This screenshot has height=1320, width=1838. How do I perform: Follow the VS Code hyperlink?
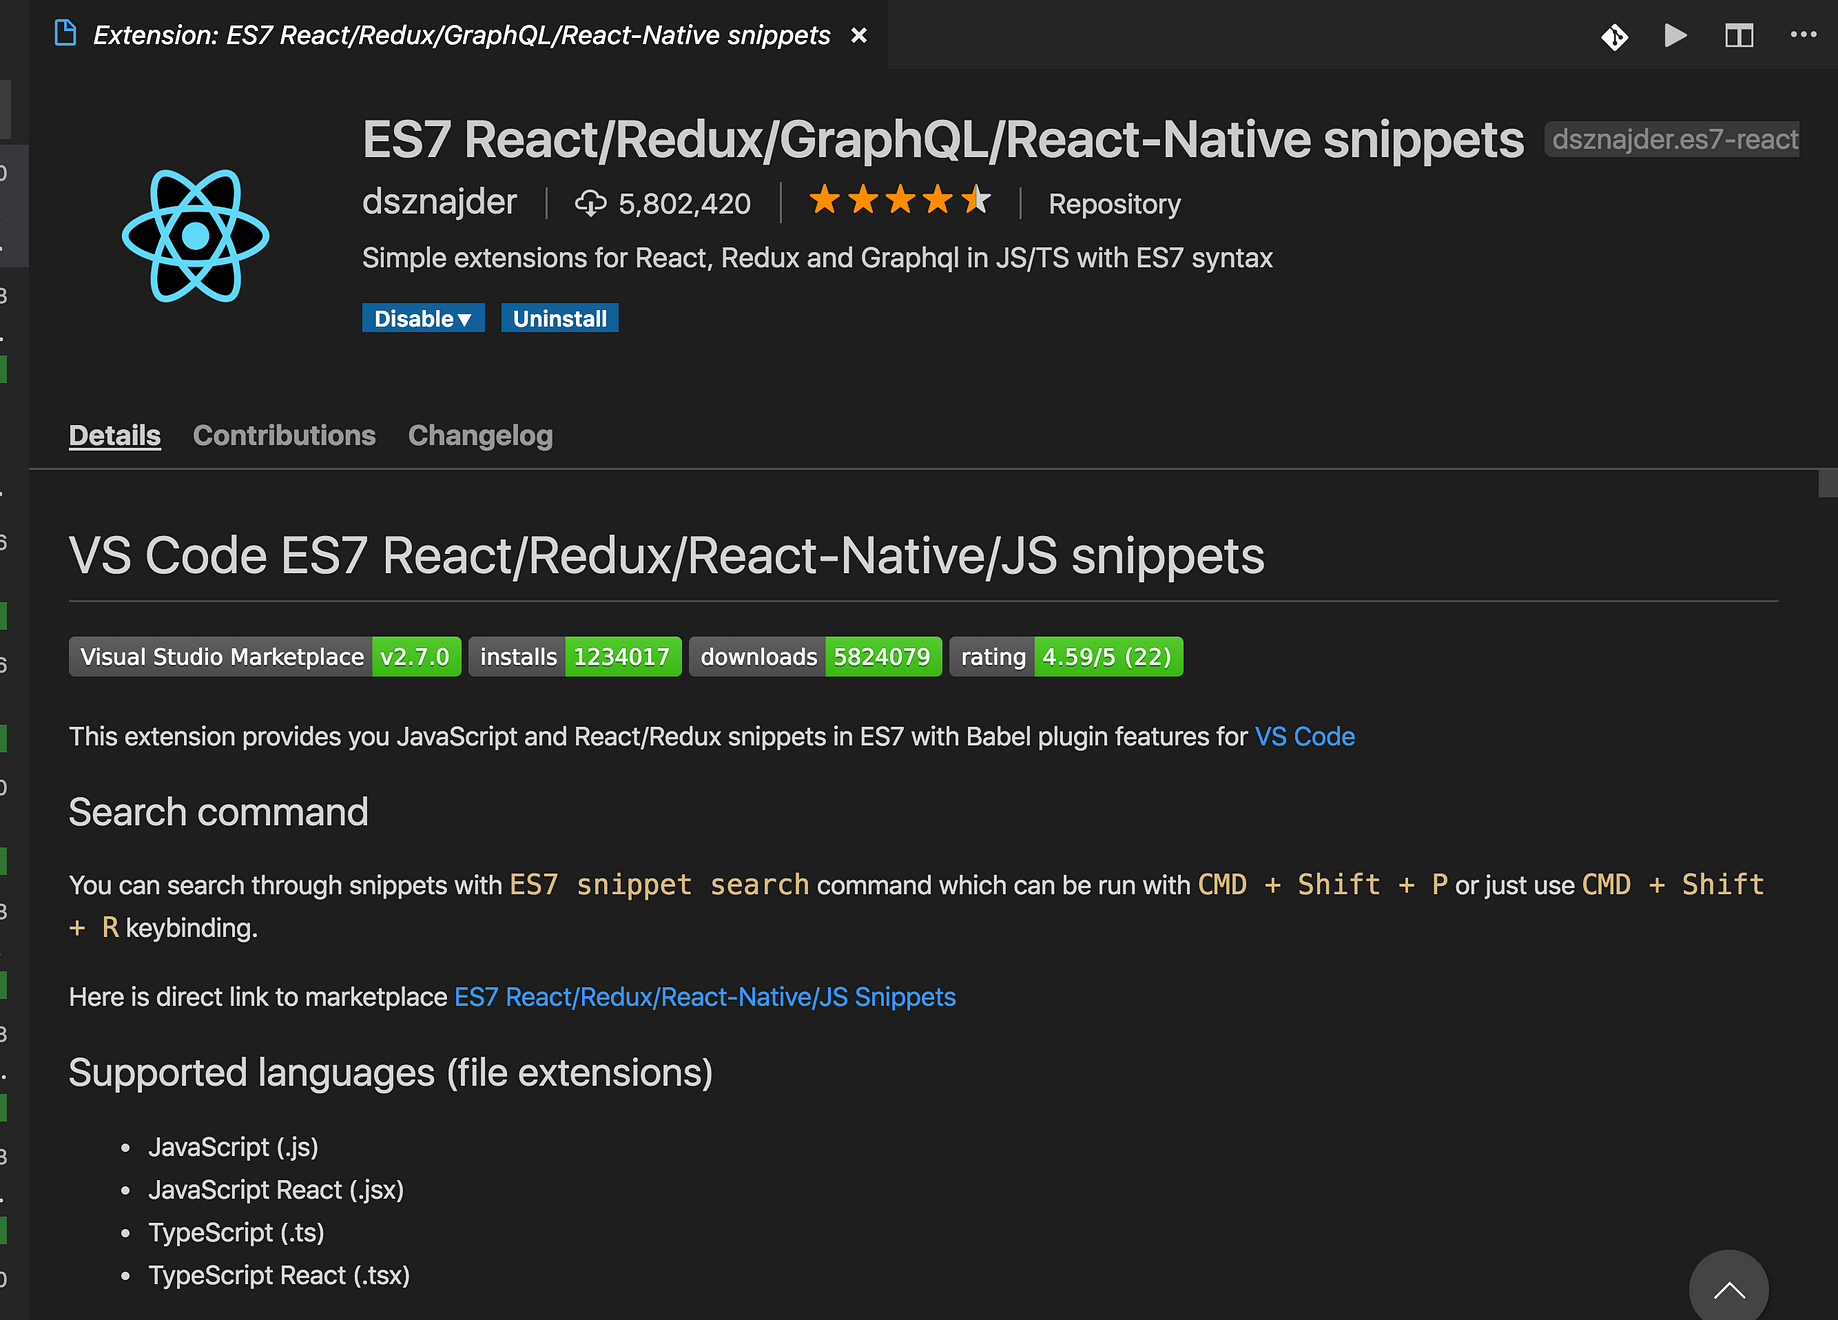[x=1304, y=737]
